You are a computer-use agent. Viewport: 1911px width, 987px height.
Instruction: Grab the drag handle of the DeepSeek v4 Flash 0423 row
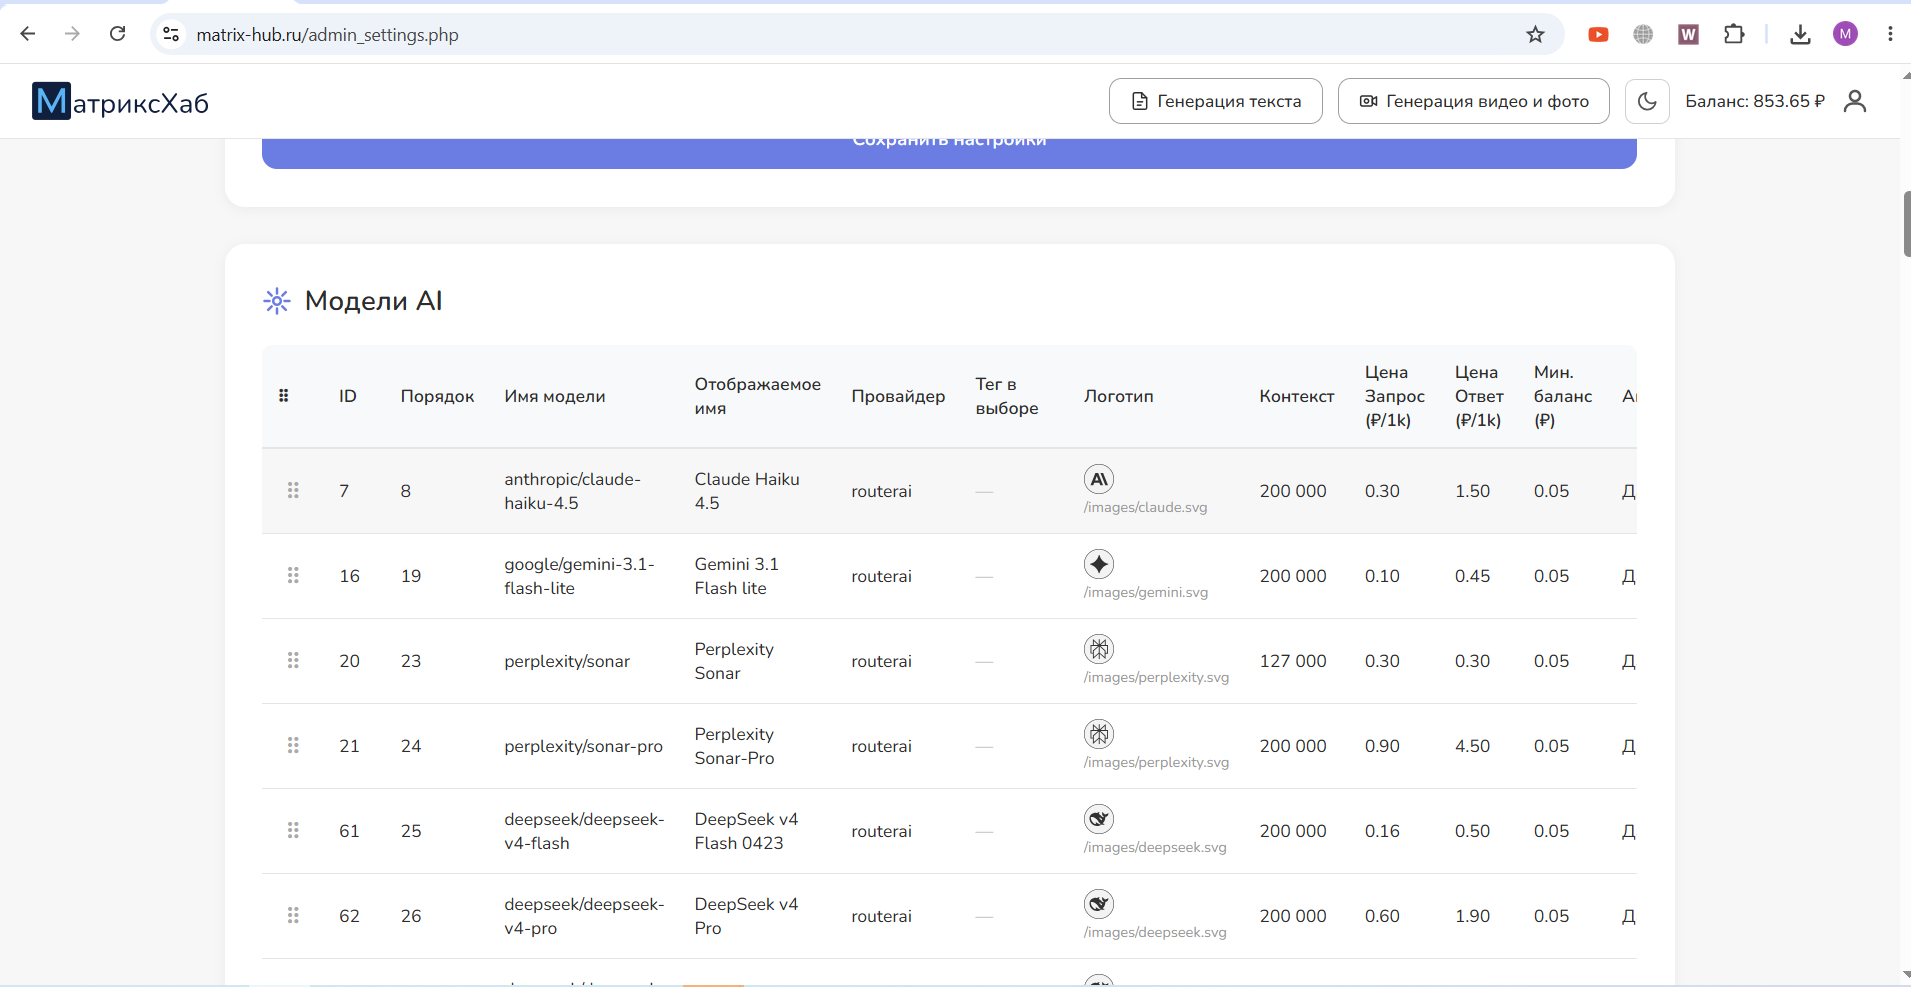[x=293, y=830]
